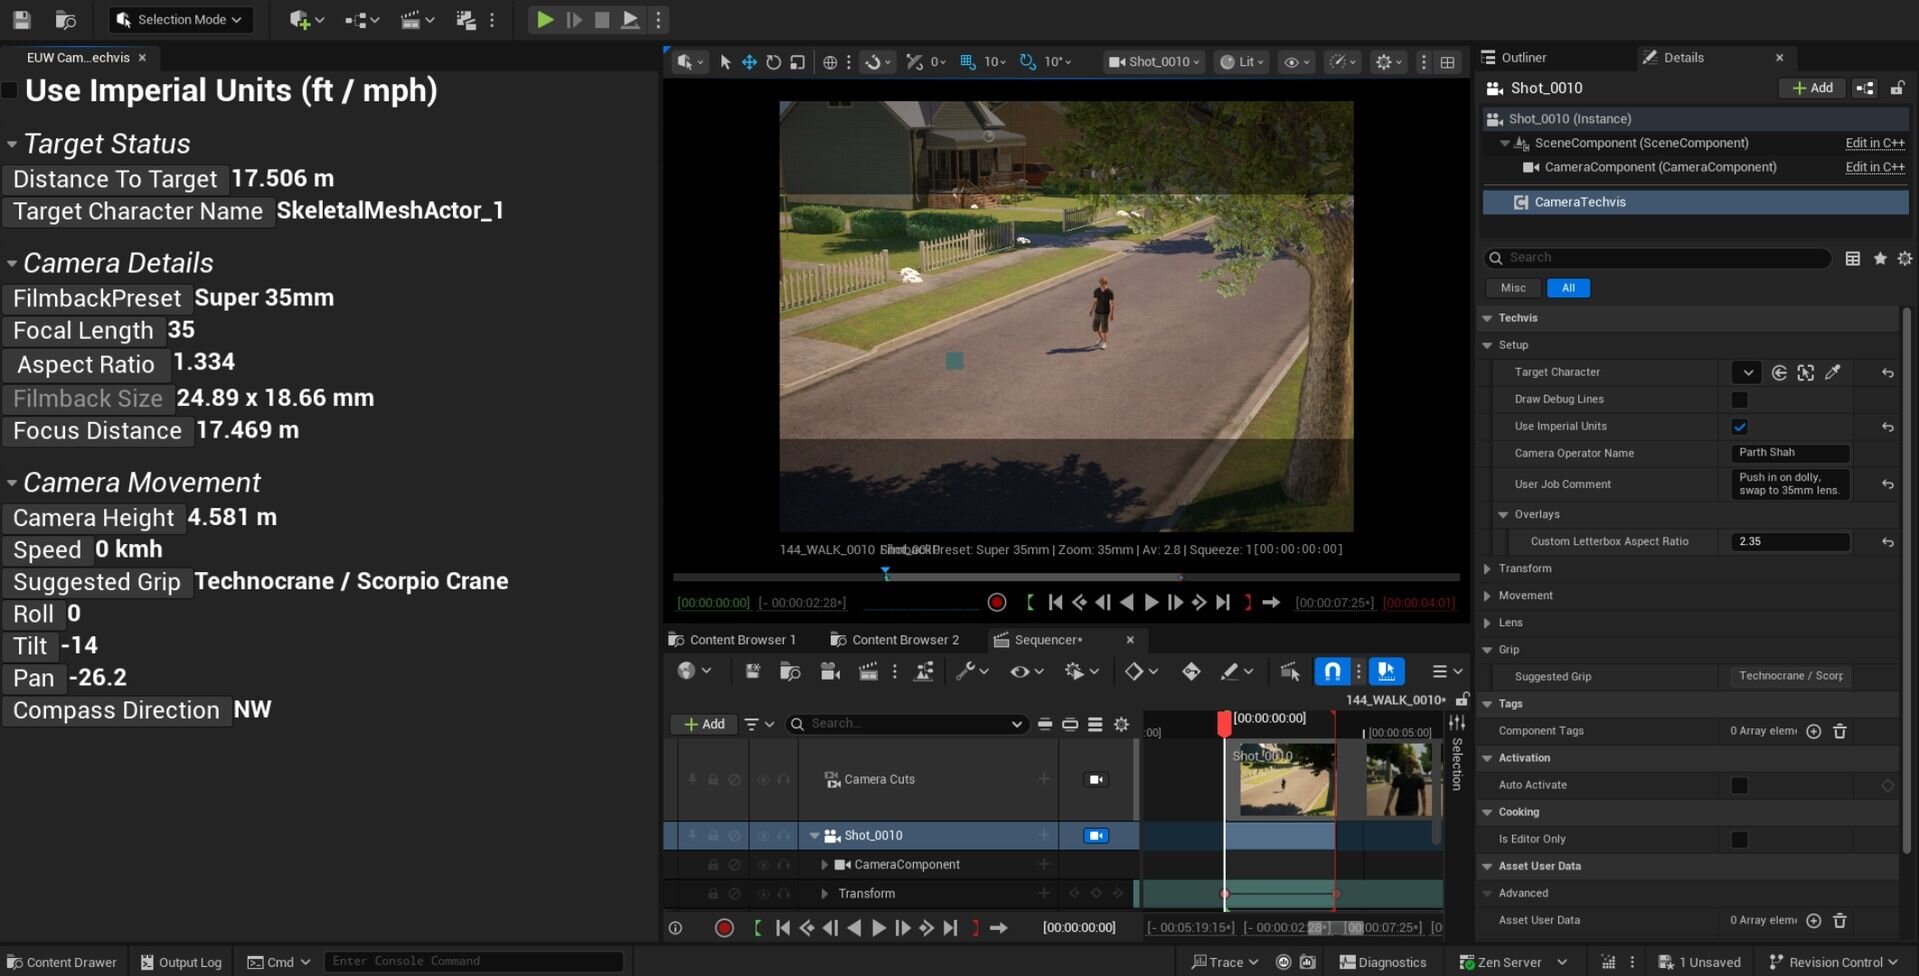Open the Sequencer track settings gear icon
Viewport: 1919px width, 976px height.
1121,724
